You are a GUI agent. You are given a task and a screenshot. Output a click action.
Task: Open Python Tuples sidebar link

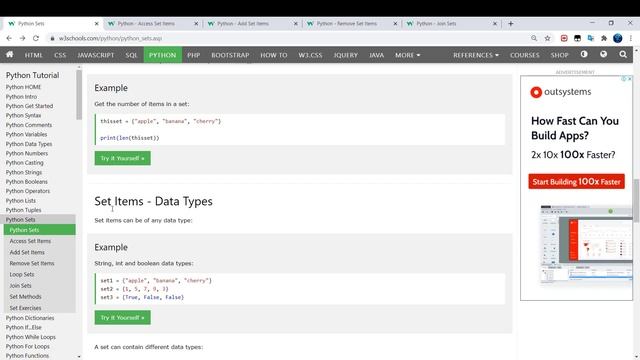24,210
